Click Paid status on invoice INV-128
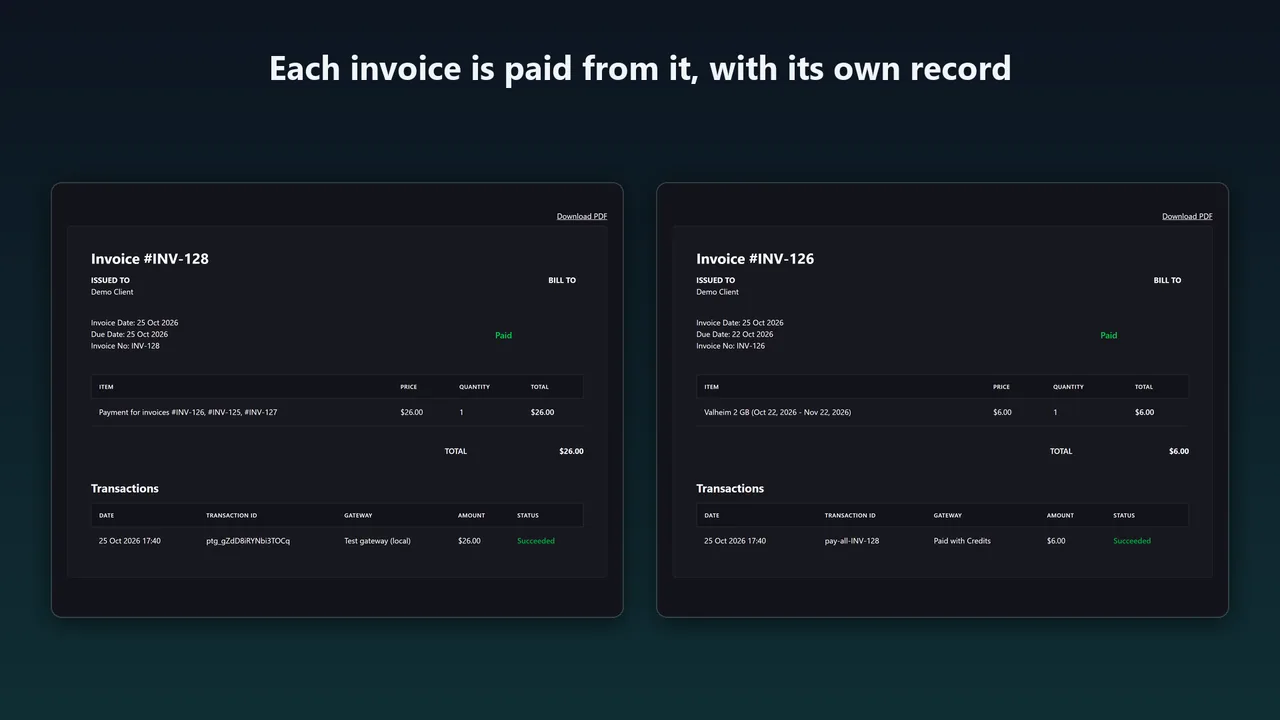 click(x=503, y=336)
